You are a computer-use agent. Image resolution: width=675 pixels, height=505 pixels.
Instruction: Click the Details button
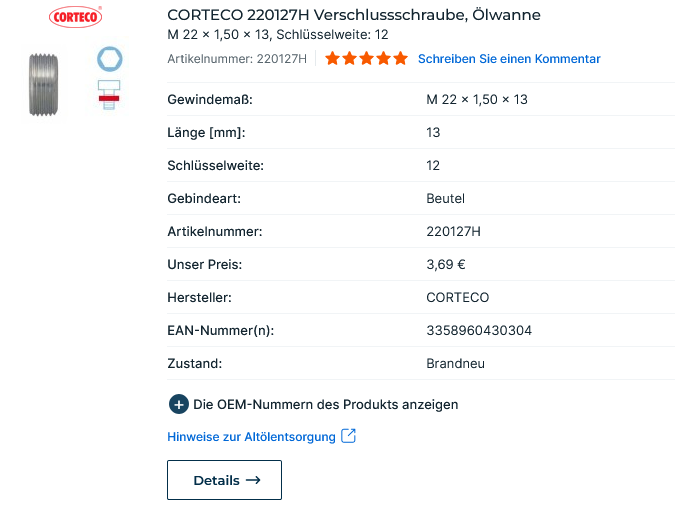click(x=224, y=480)
